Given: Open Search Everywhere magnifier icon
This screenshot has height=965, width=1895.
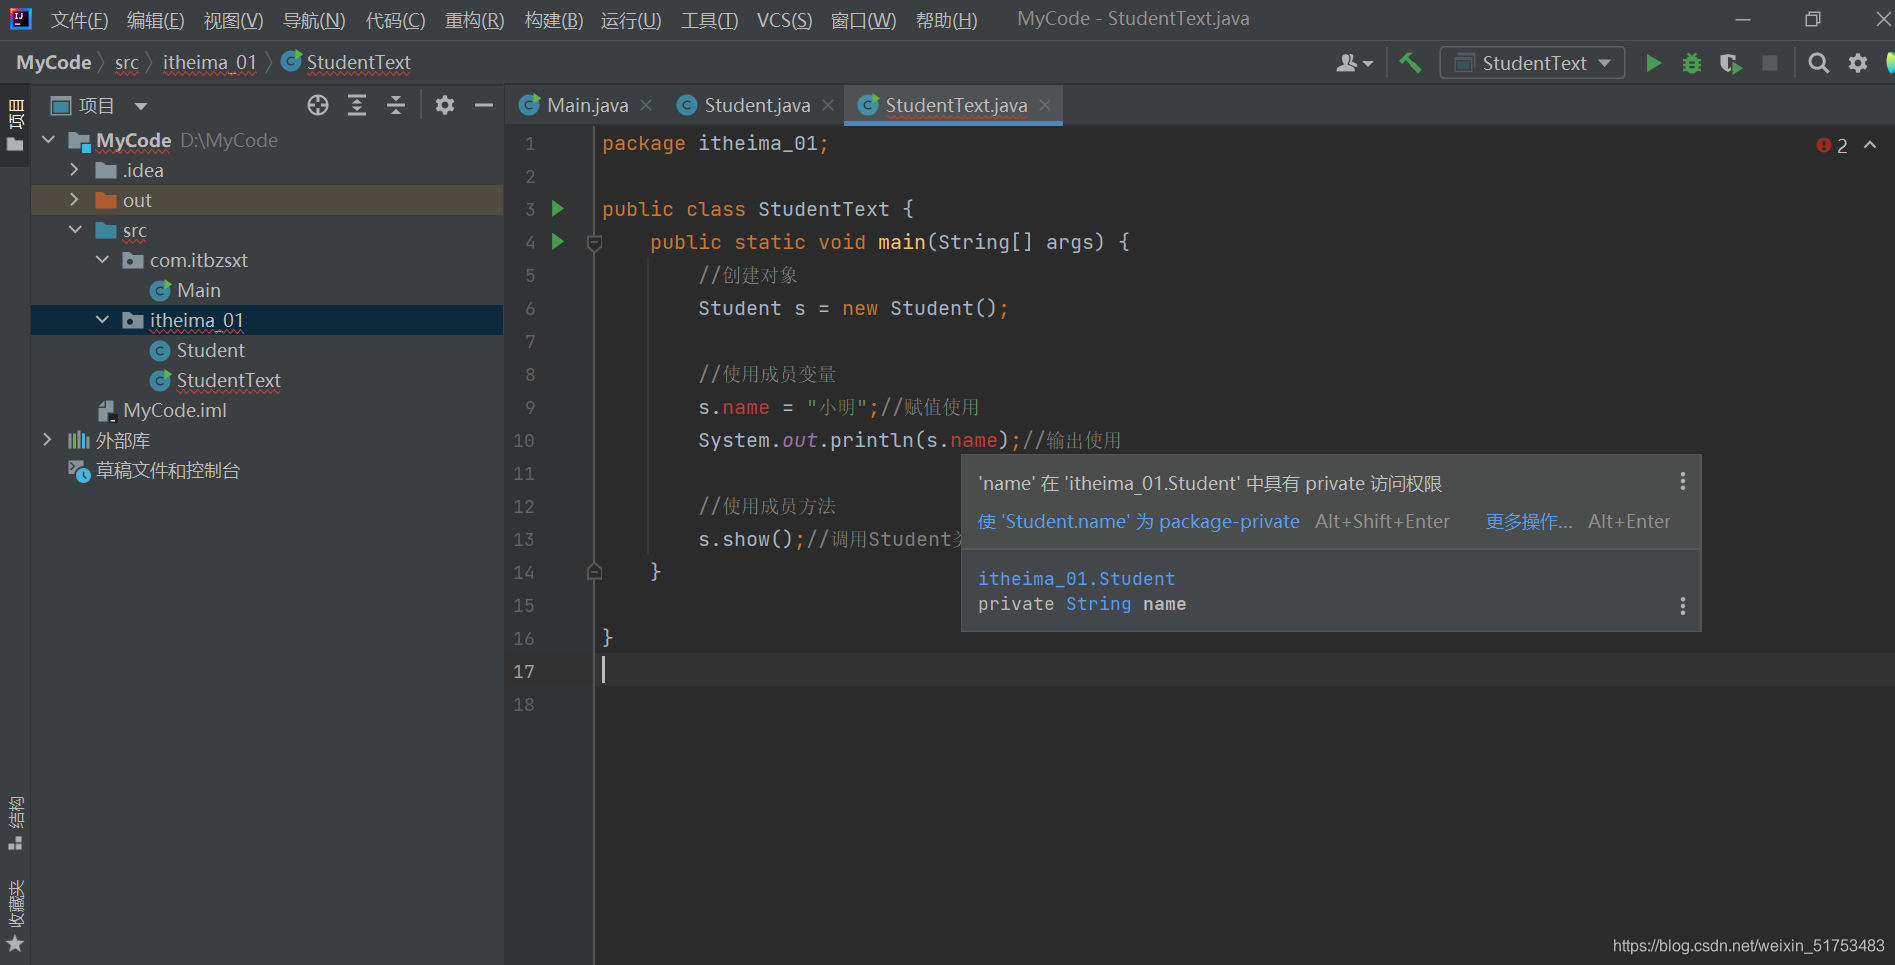Looking at the screenshot, I should click(1819, 63).
